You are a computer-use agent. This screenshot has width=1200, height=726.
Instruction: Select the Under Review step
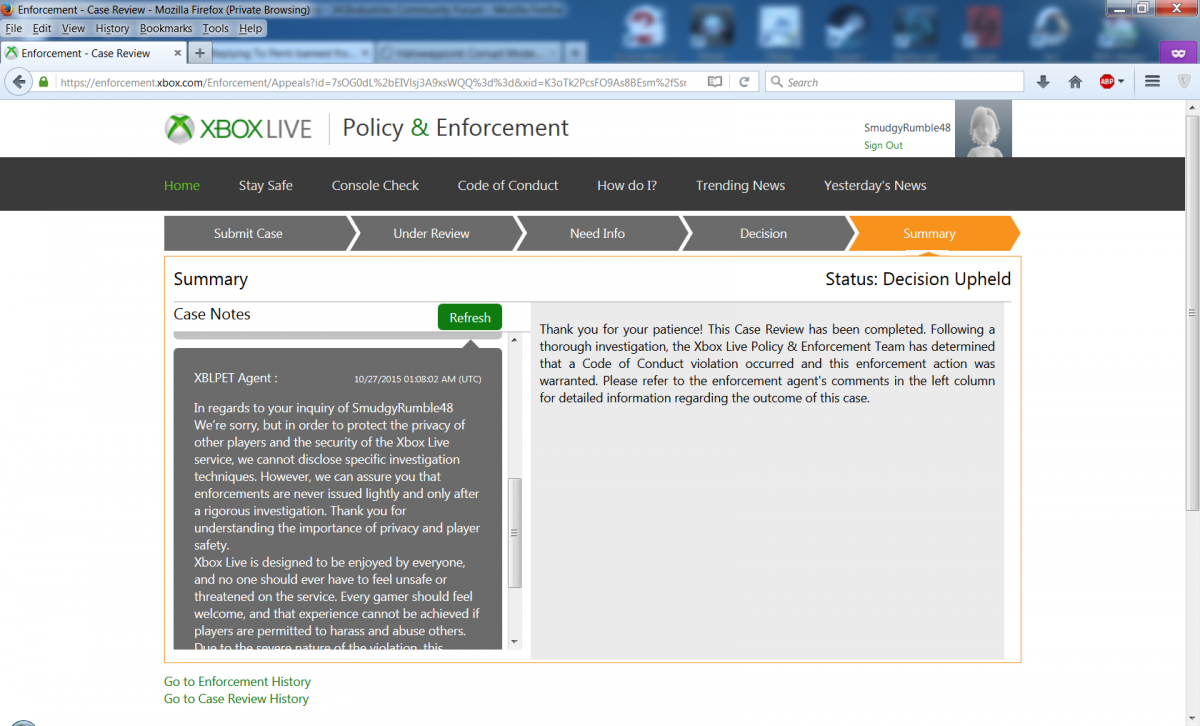tap(431, 233)
